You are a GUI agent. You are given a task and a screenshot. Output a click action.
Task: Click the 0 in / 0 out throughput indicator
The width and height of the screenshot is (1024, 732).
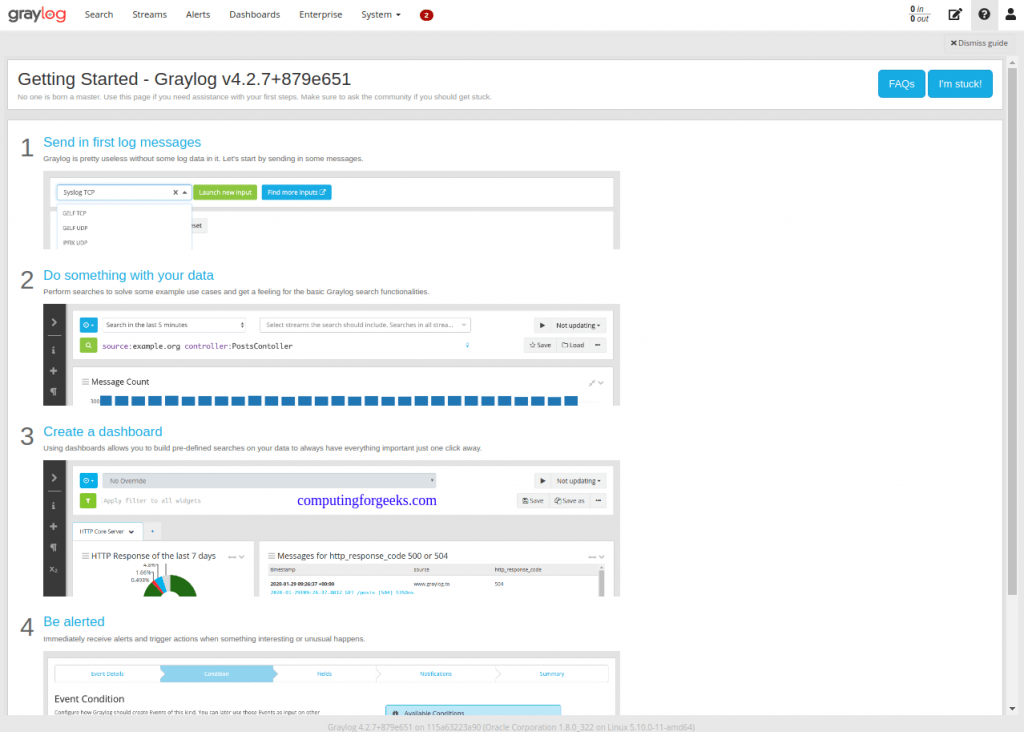click(919, 15)
